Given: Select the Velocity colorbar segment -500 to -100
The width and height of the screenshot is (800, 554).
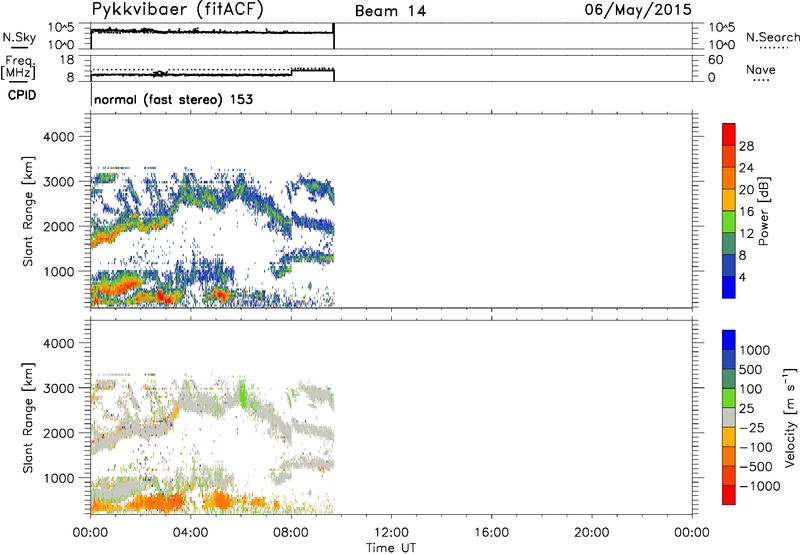Looking at the screenshot, I should [x=729, y=456].
